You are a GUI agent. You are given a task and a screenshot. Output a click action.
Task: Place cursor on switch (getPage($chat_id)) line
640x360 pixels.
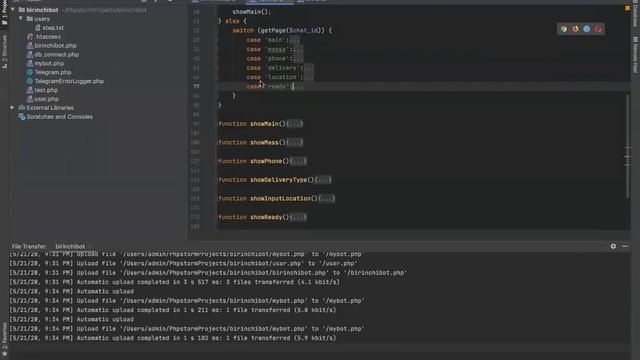(x=282, y=30)
